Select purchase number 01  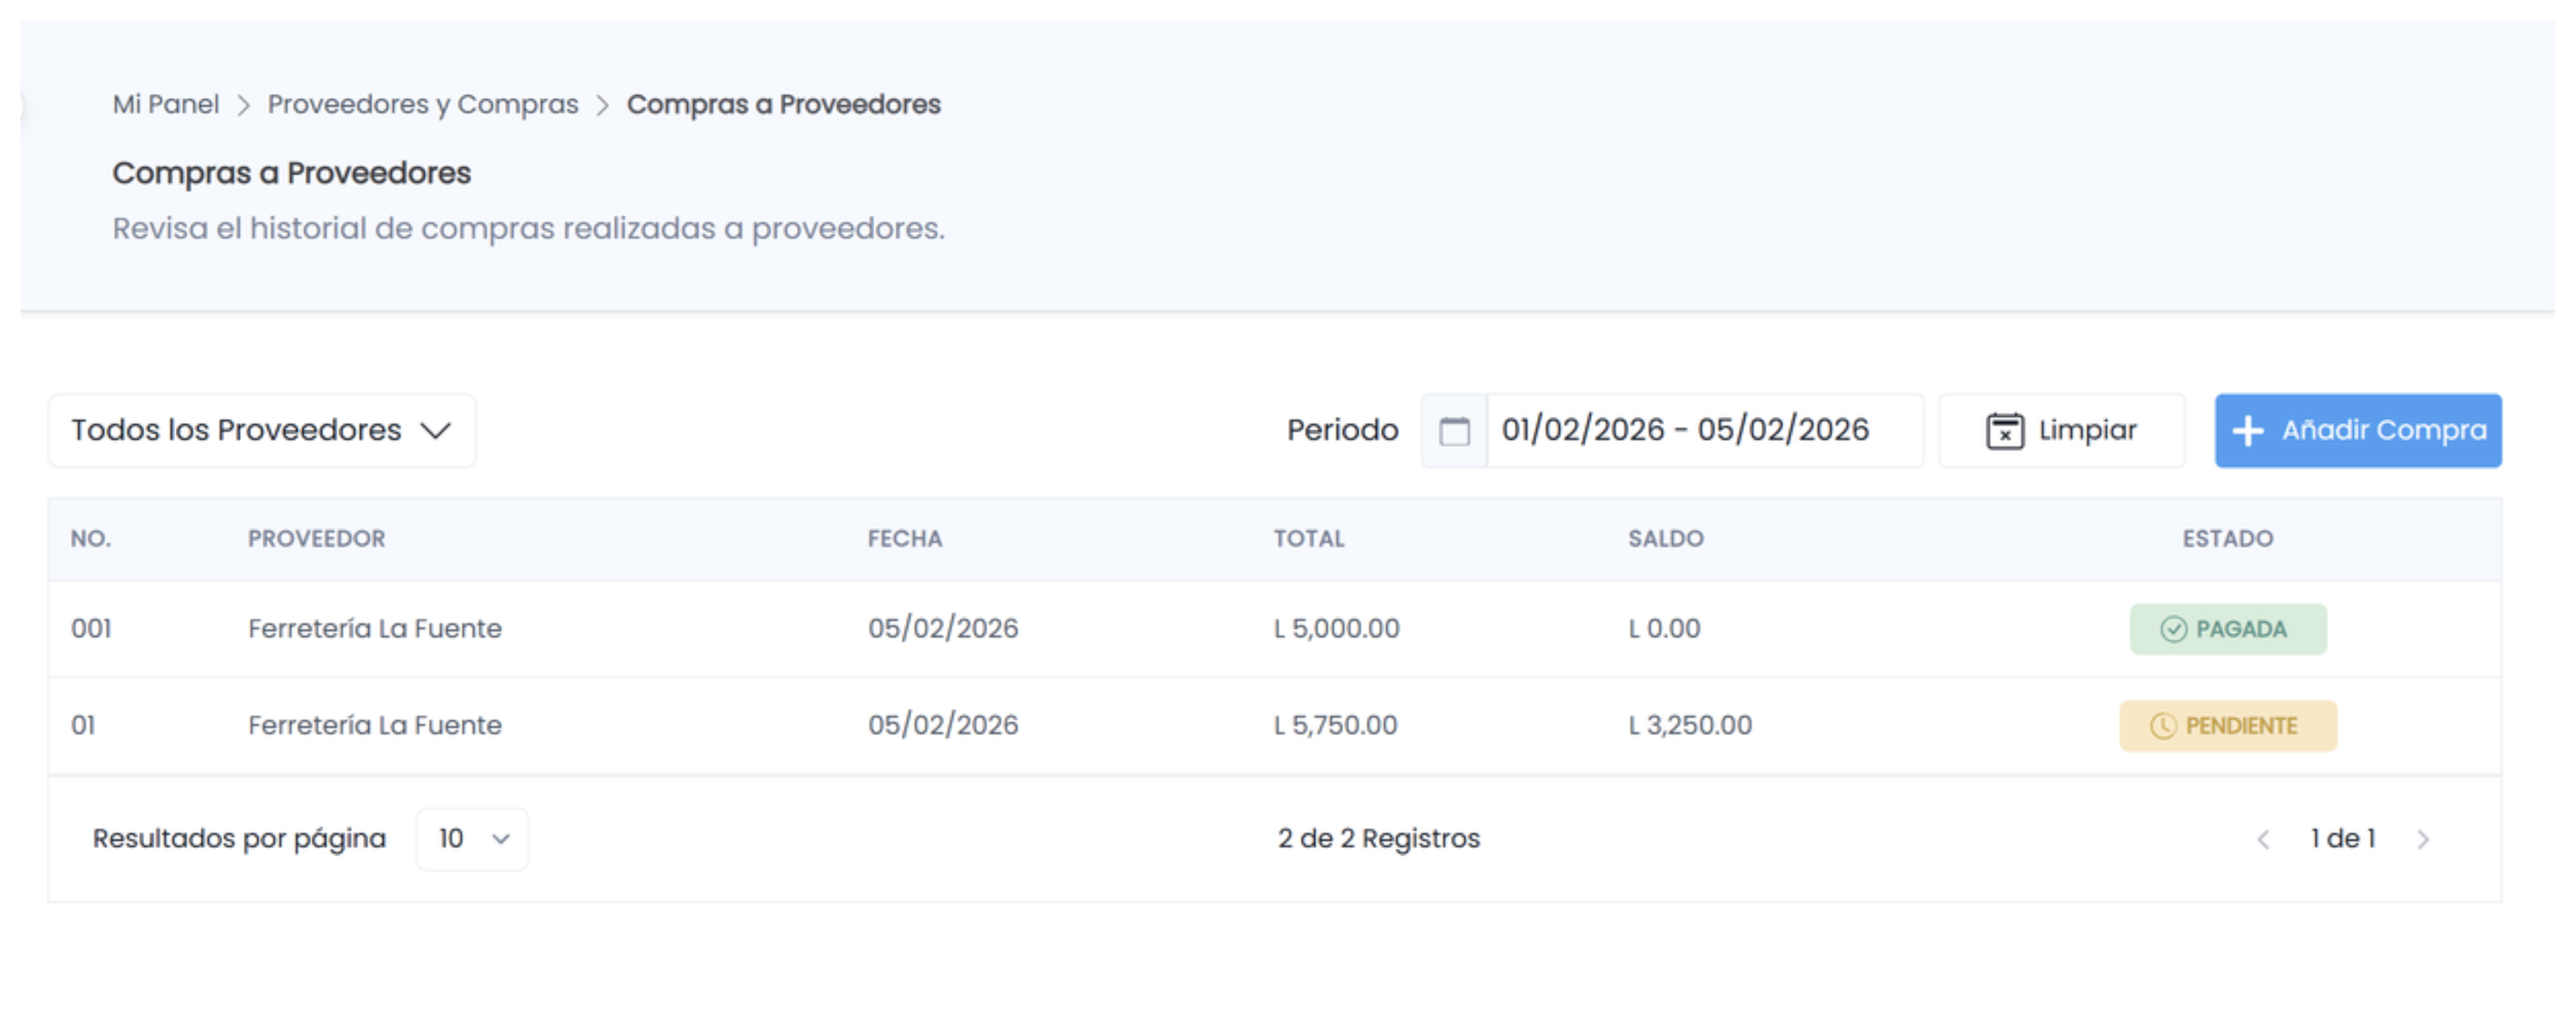(x=83, y=725)
